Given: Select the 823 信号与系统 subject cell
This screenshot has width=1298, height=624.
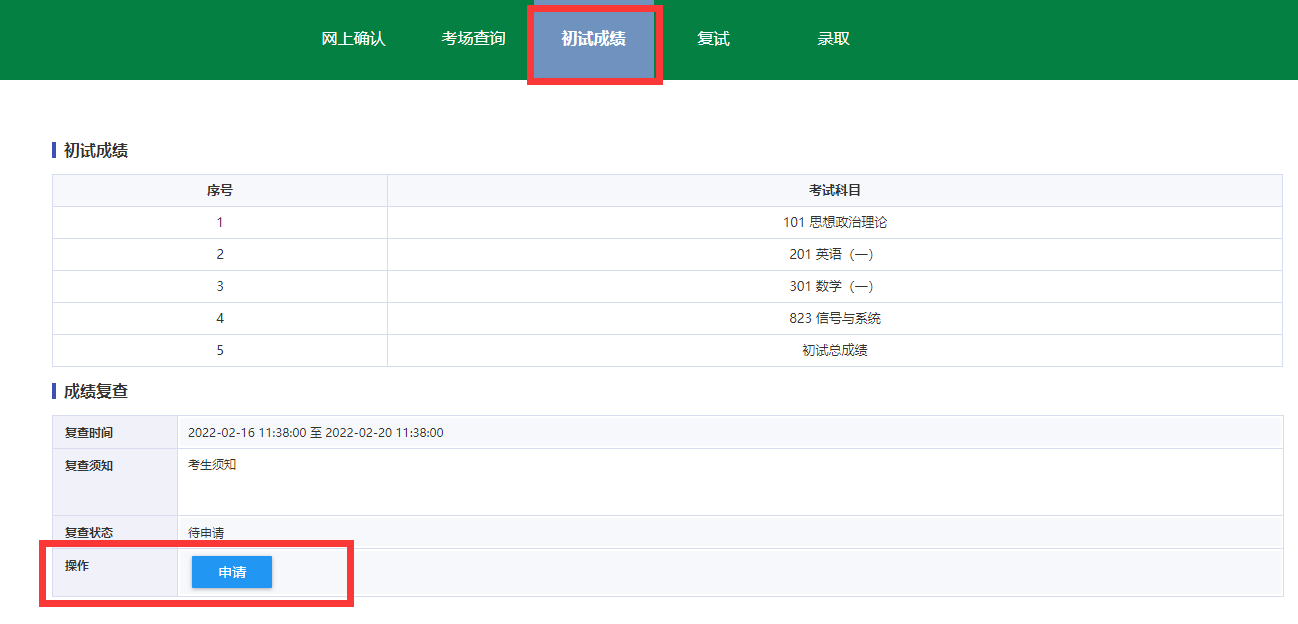Looking at the screenshot, I should click(835, 318).
